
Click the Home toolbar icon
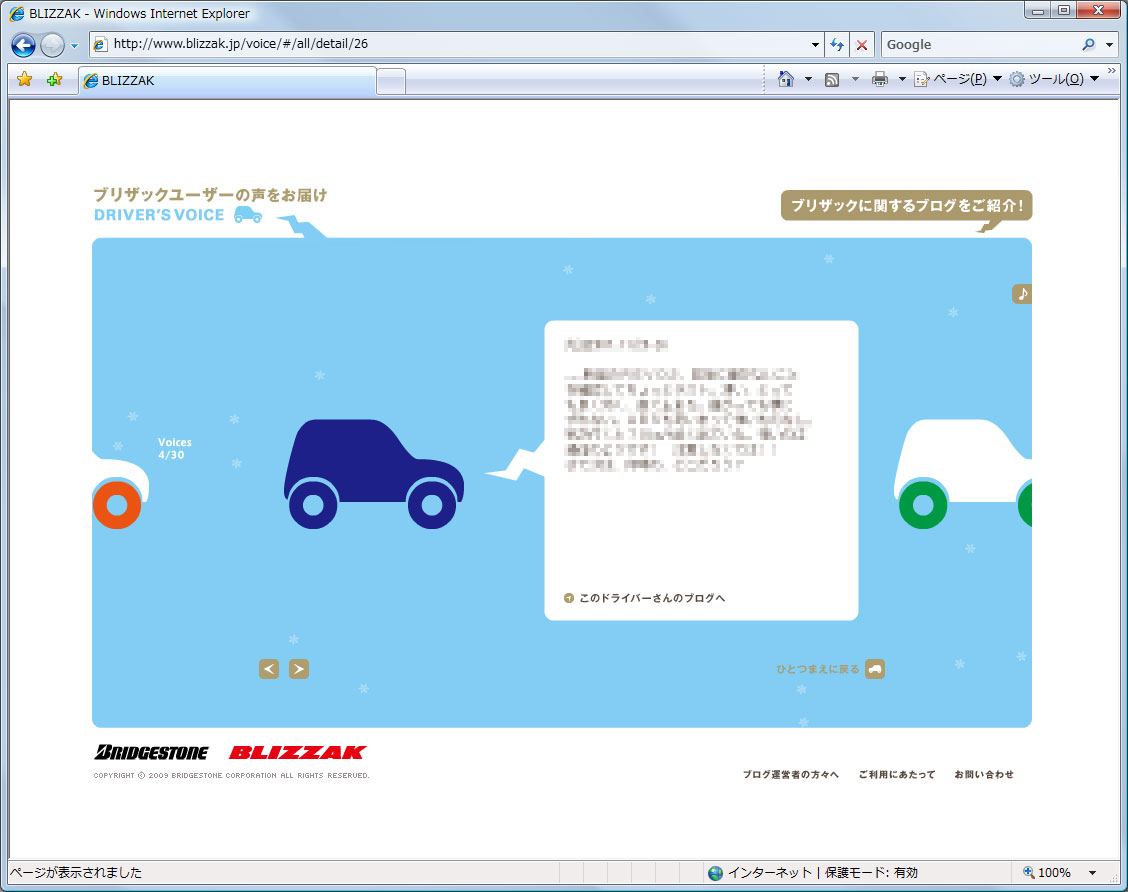click(786, 79)
